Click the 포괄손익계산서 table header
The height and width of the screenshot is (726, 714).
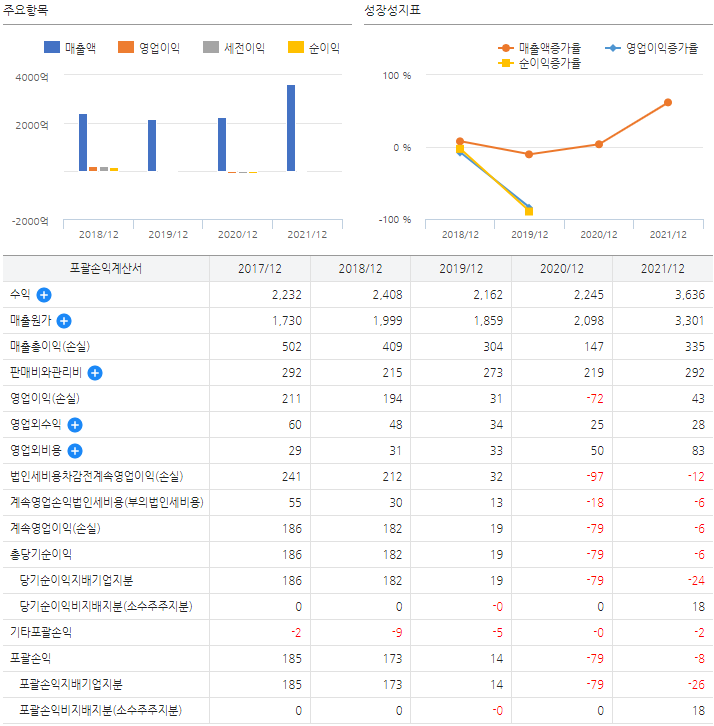106,269
